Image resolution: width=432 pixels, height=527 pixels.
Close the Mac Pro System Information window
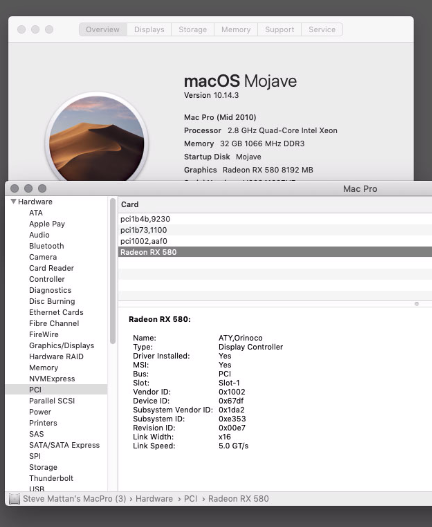pyautogui.click(x=14, y=189)
